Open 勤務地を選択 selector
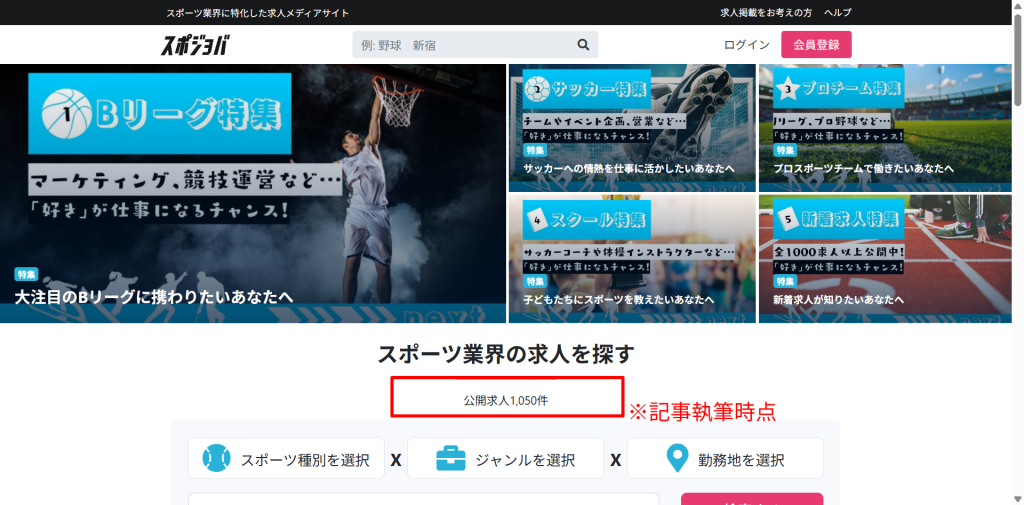Screen dimensions: 1024x505 tap(725, 459)
